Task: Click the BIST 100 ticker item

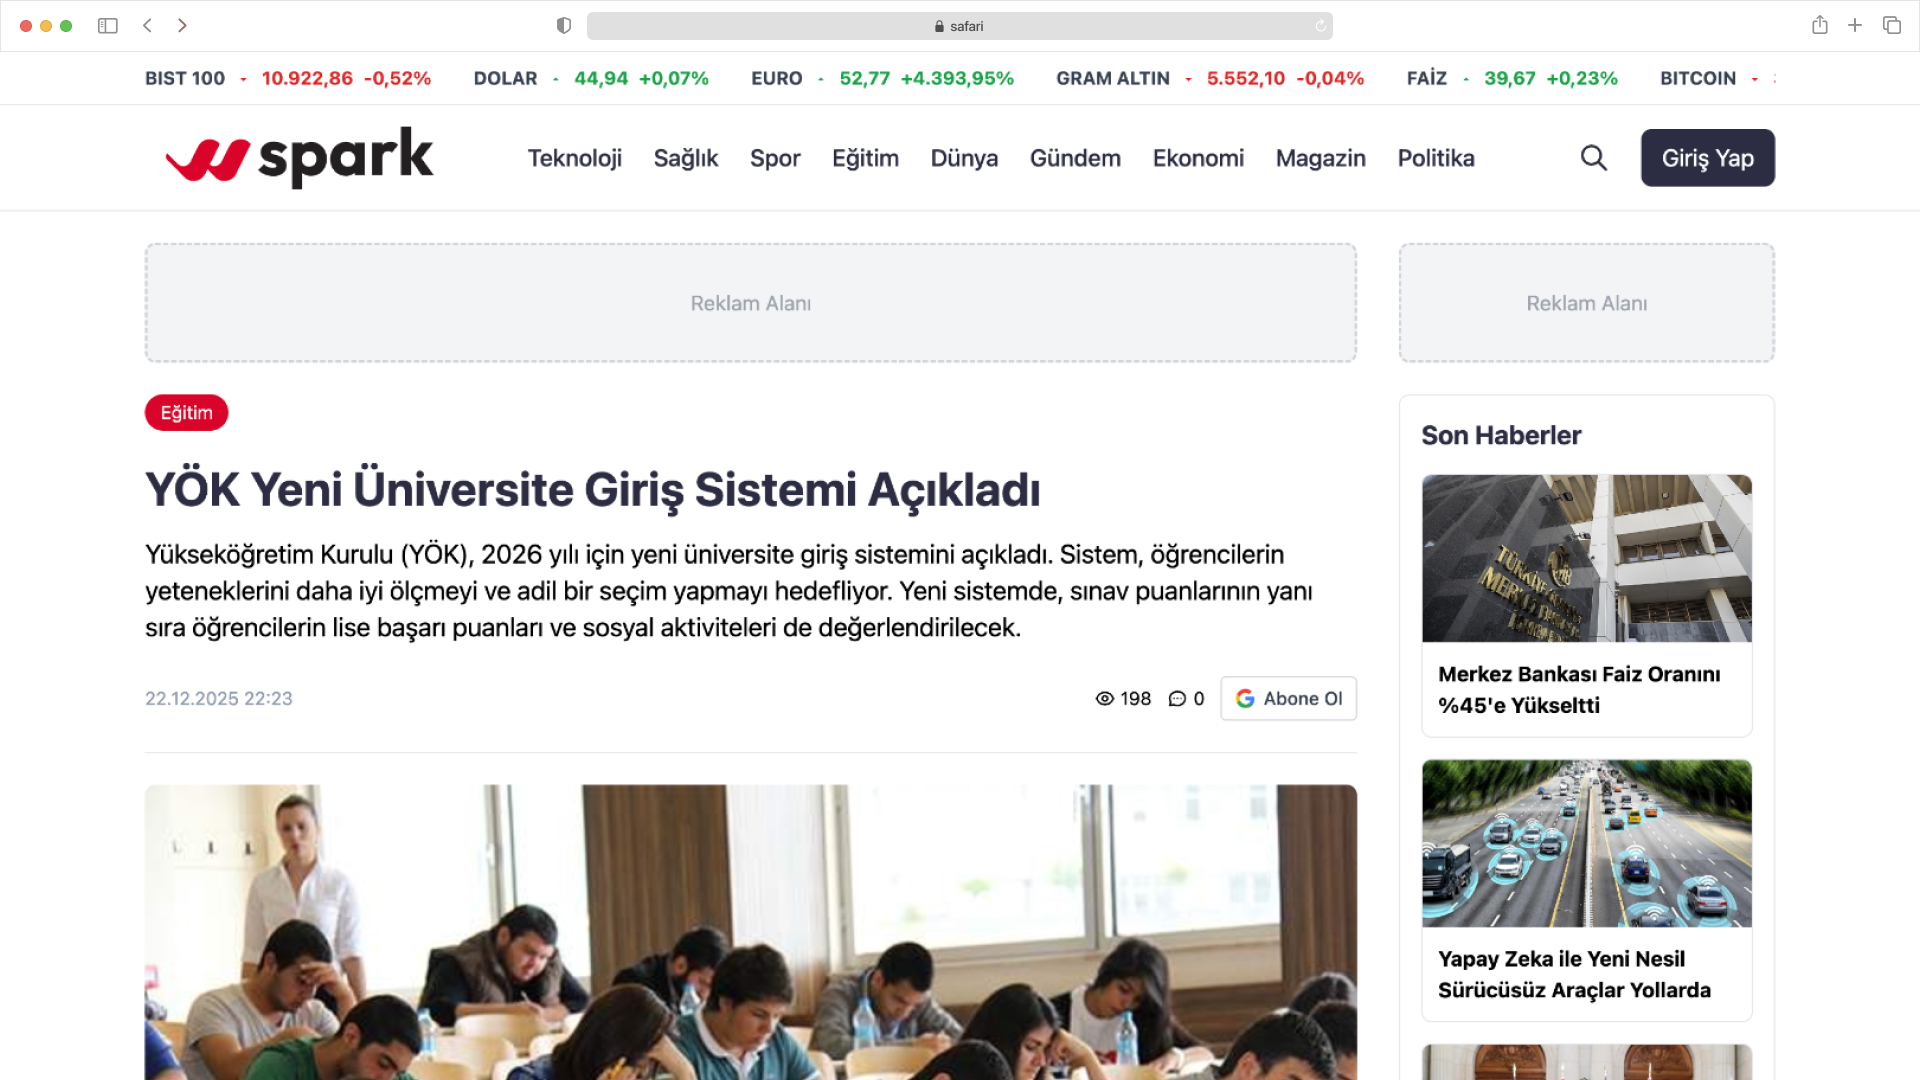Action: [288, 78]
